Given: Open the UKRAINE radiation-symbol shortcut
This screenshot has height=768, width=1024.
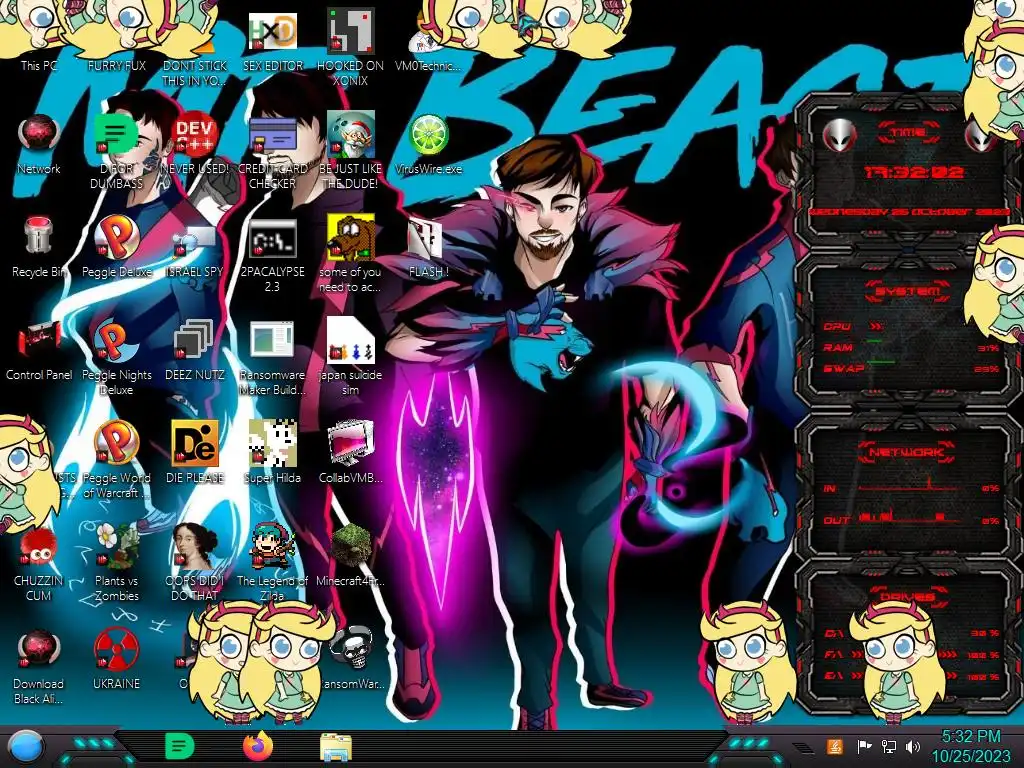Looking at the screenshot, I should [x=116, y=650].
